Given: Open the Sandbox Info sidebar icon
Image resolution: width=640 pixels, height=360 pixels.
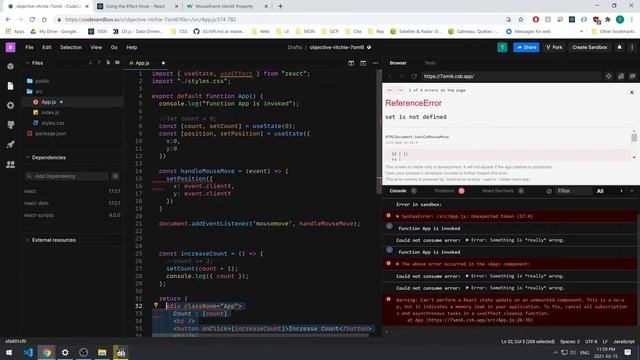Looking at the screenshot, I should point(11,66).
